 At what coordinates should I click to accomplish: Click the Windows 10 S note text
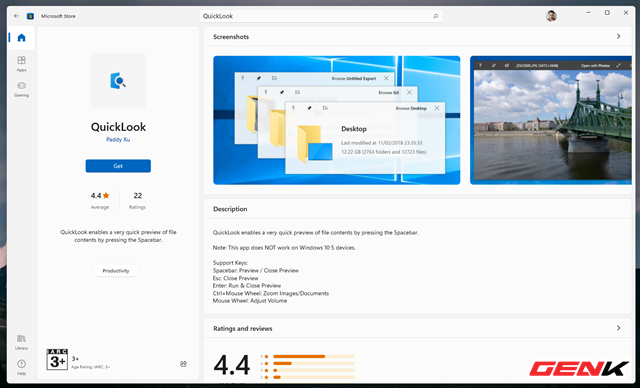[284, 248]
